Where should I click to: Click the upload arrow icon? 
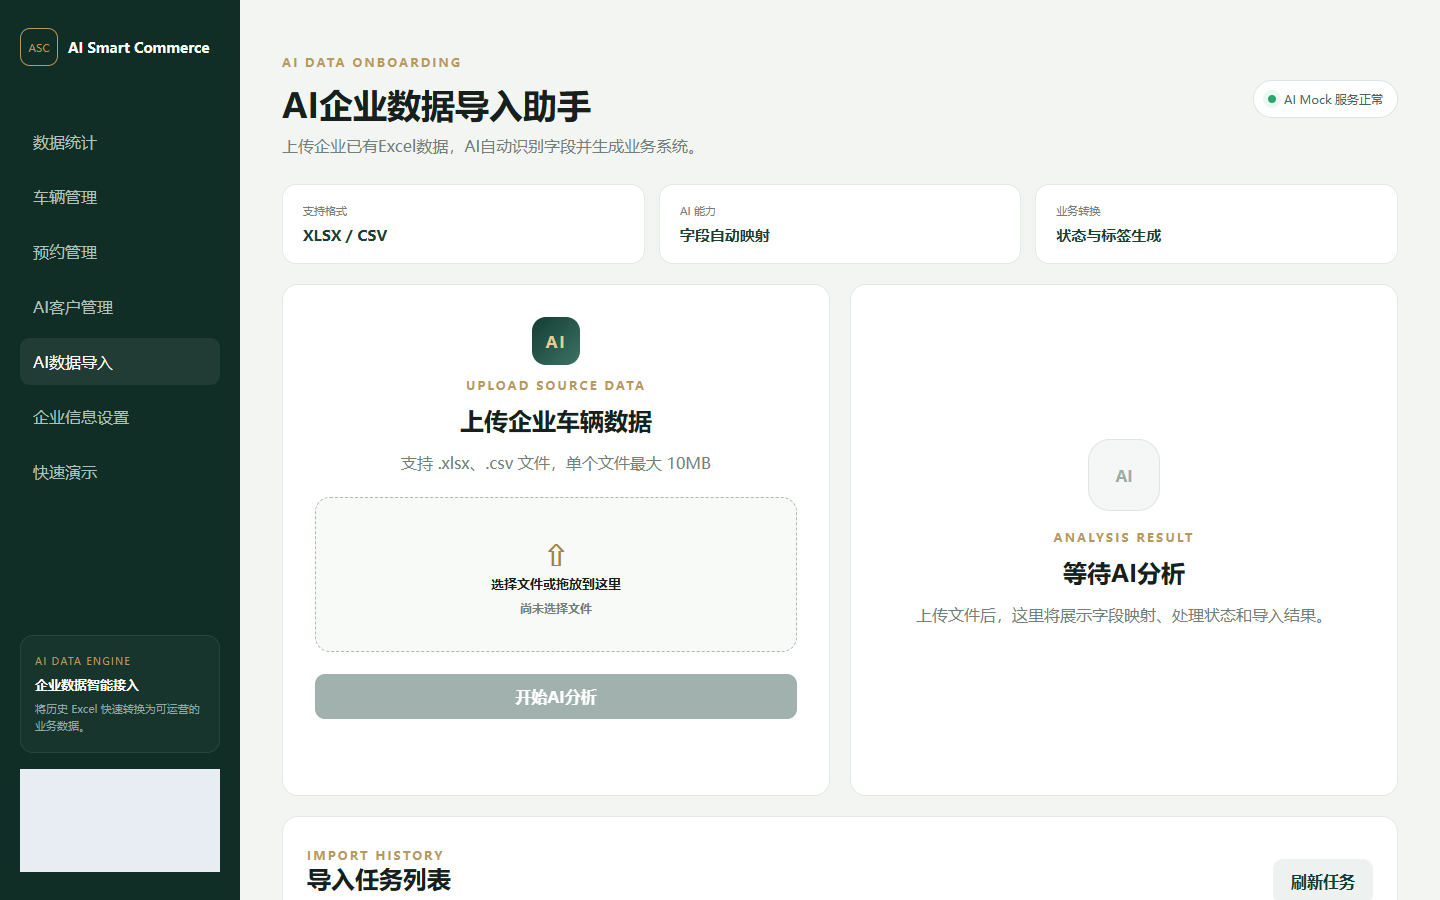click(x=556, y=555)
